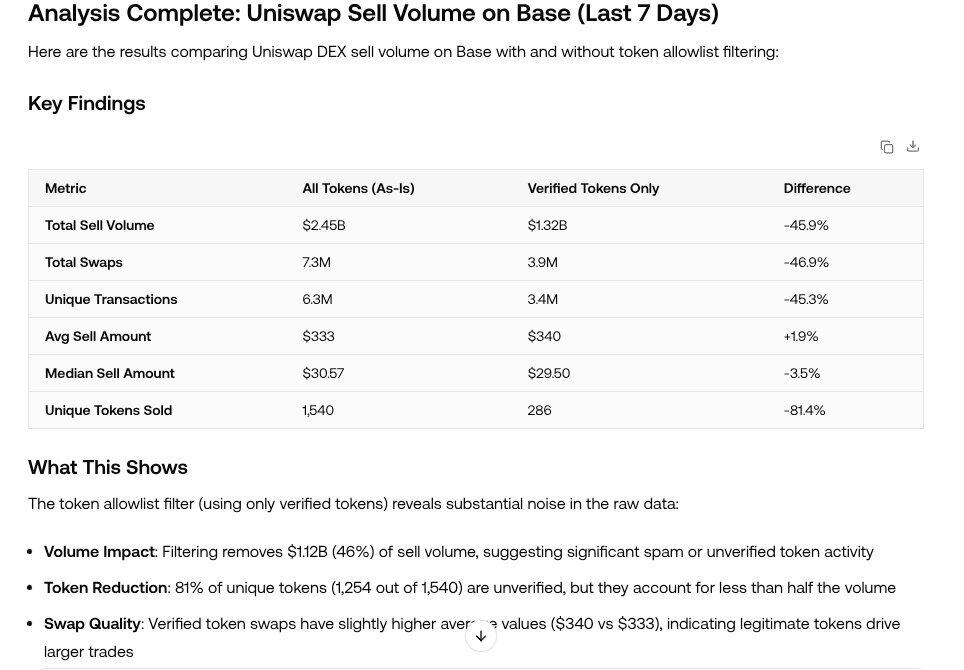Click the Unique Tokens Sold row label
This screenshot has width=964, height=670.
pyautogui.click(x=108, y=410)
